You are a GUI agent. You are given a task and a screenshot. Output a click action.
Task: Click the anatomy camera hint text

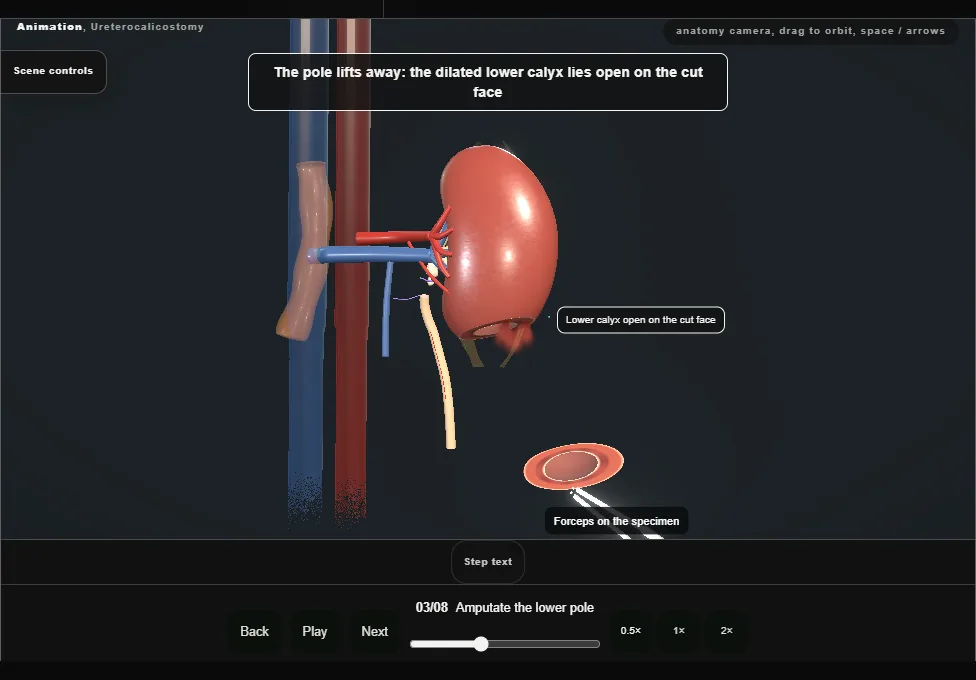pyautogui.click(x=810, y=31)
